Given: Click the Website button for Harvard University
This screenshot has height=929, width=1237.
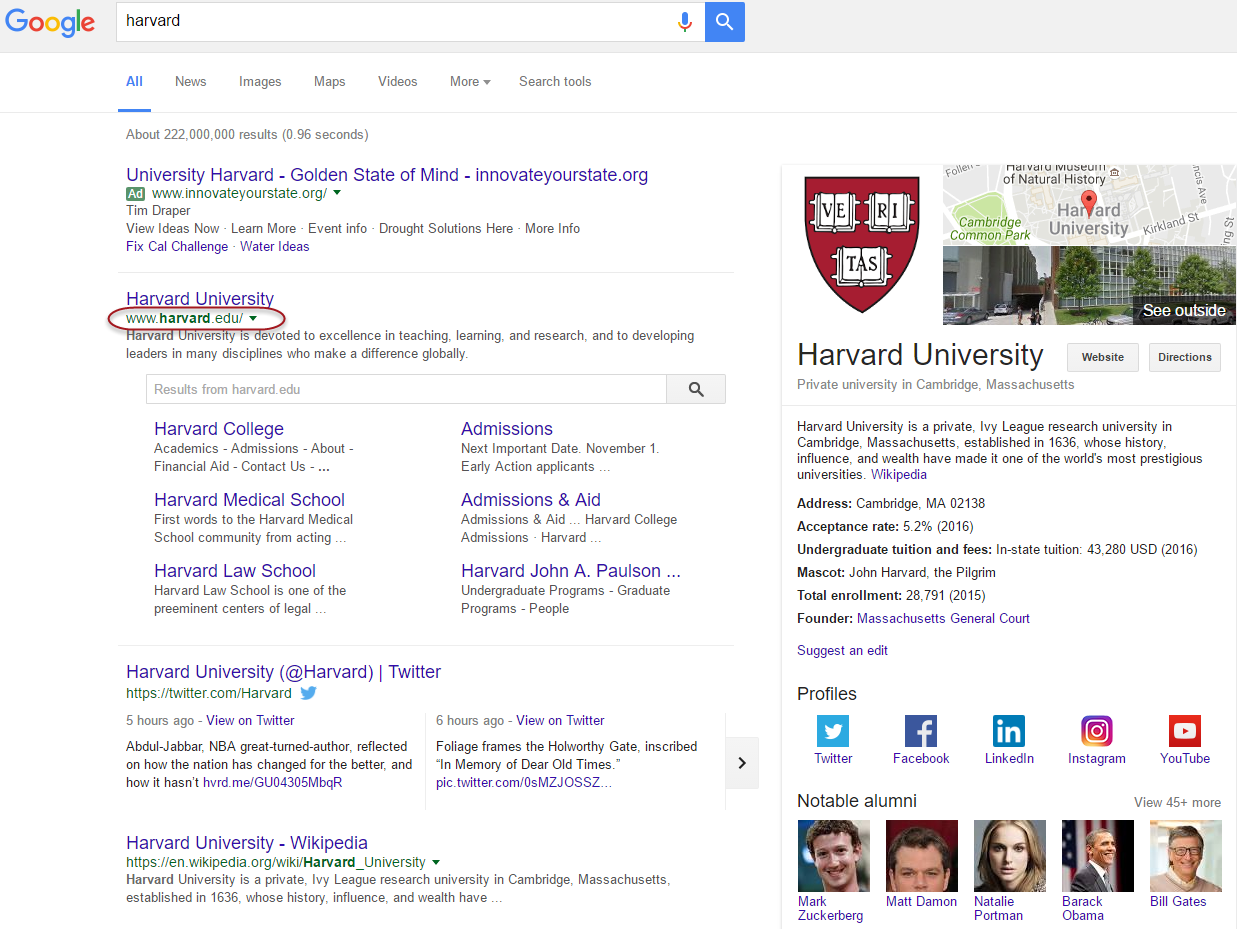Looking at the screenshot, I should tap(1102, 357).
